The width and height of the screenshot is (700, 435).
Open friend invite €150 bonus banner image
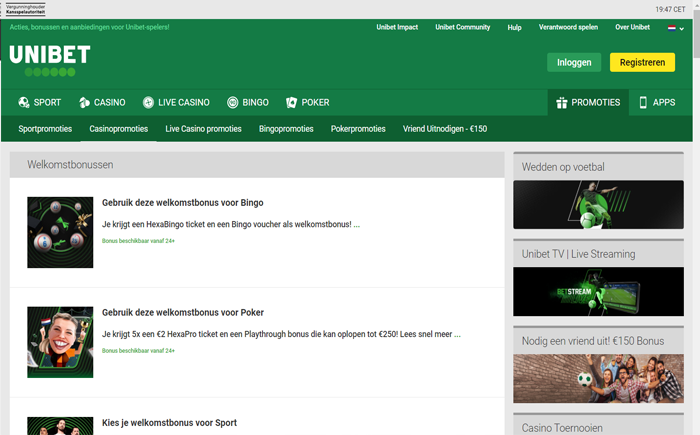tap(598, 379)
